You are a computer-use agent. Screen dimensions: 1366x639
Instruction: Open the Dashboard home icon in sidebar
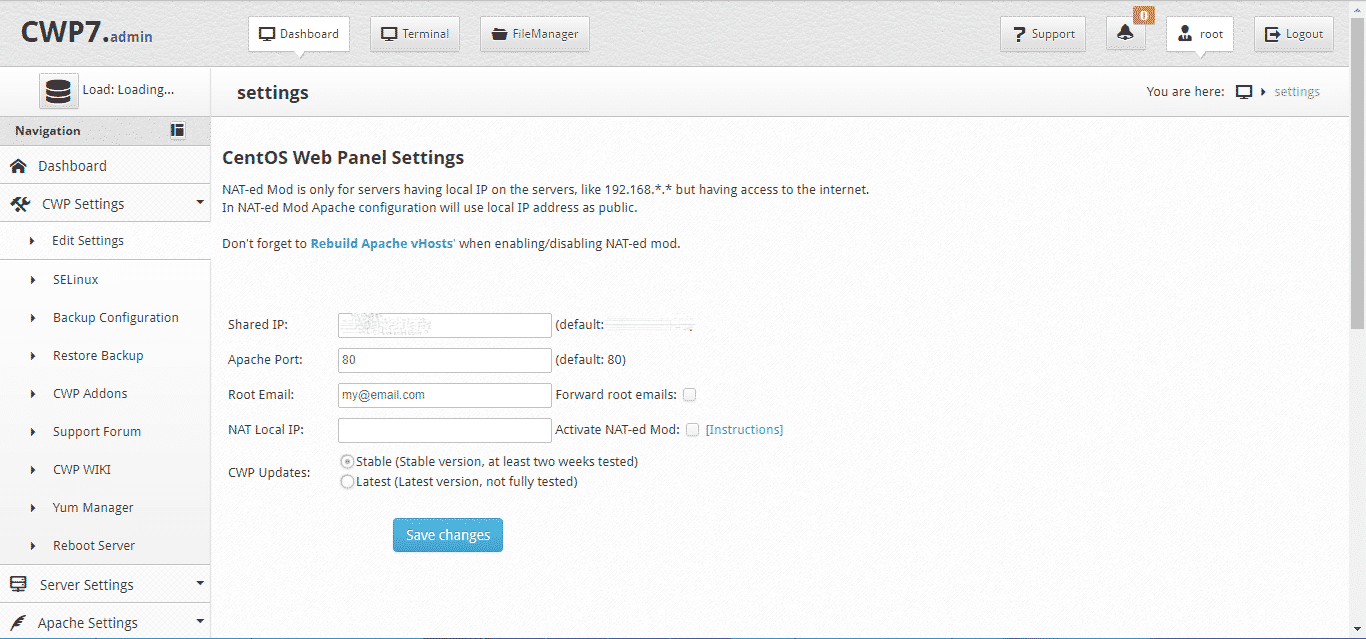18,166
